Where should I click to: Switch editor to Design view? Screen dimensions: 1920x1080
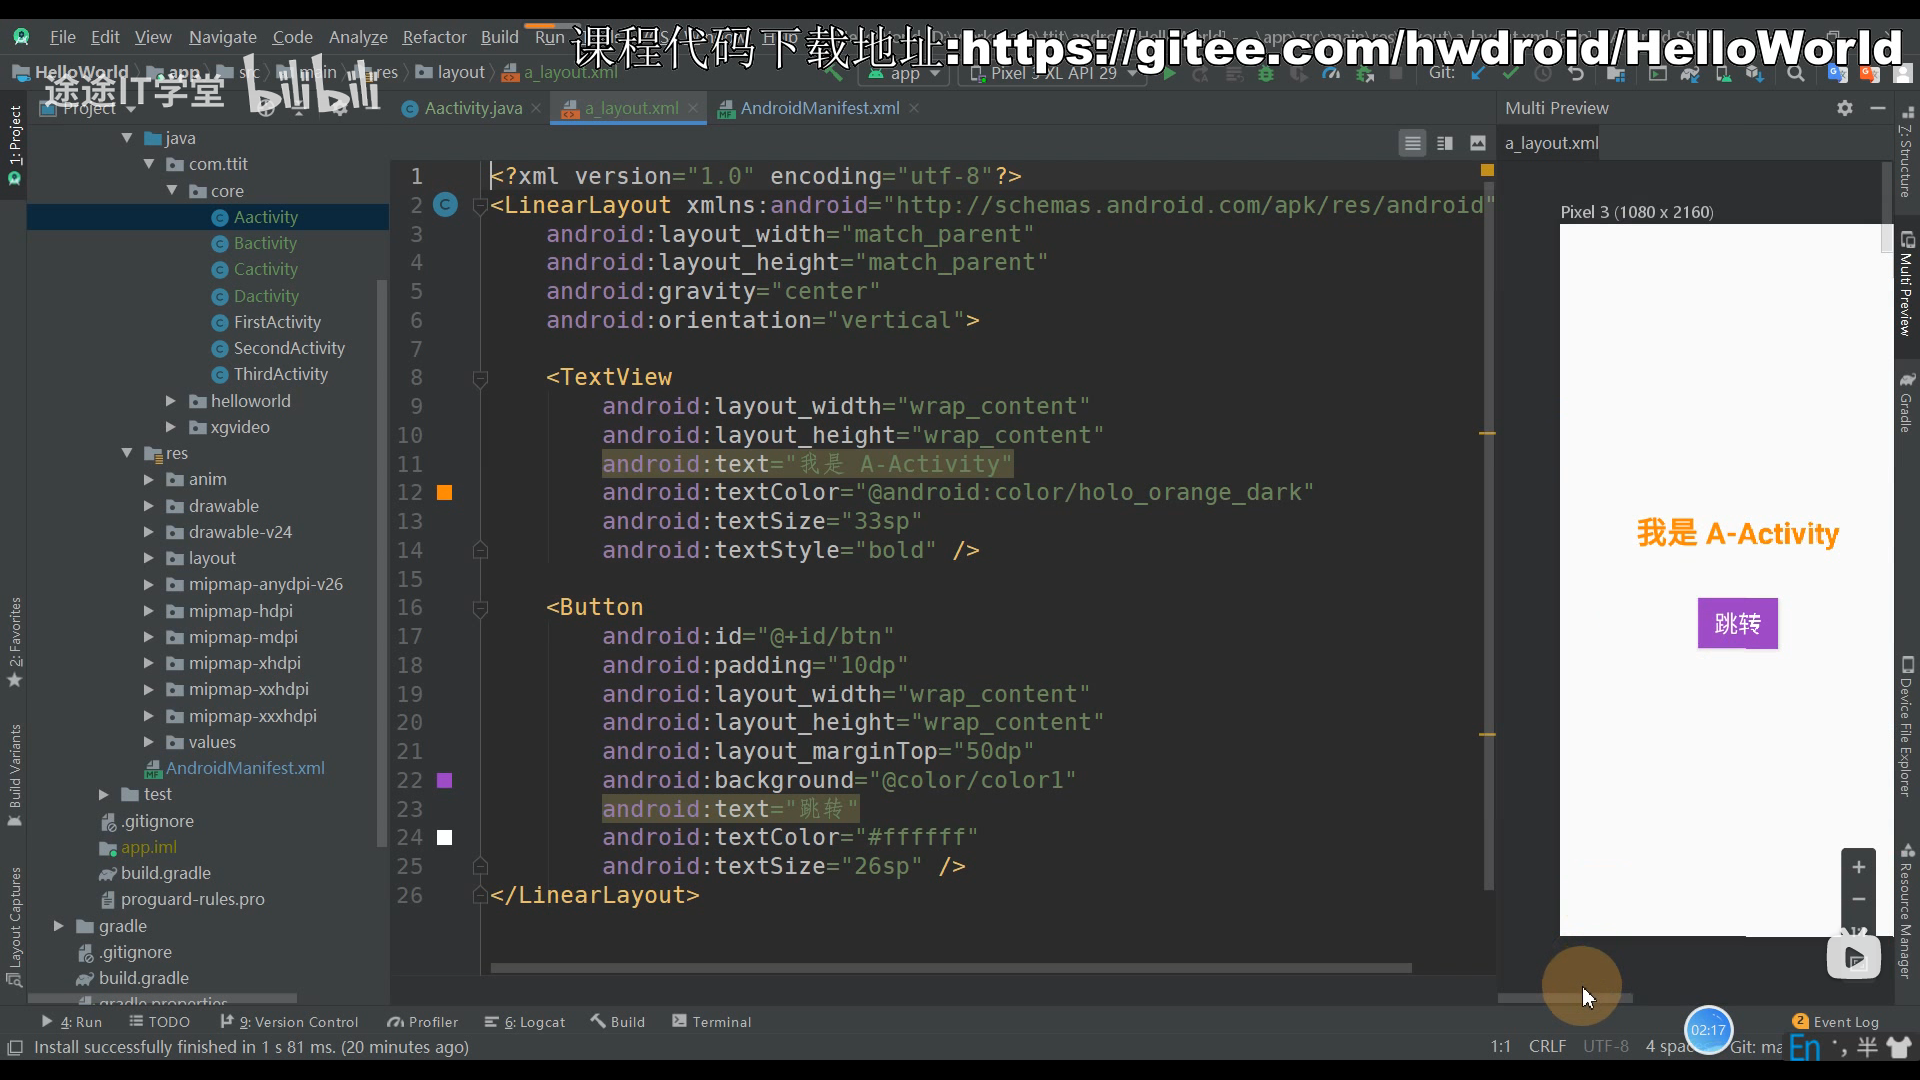(x=1478, y=143)
